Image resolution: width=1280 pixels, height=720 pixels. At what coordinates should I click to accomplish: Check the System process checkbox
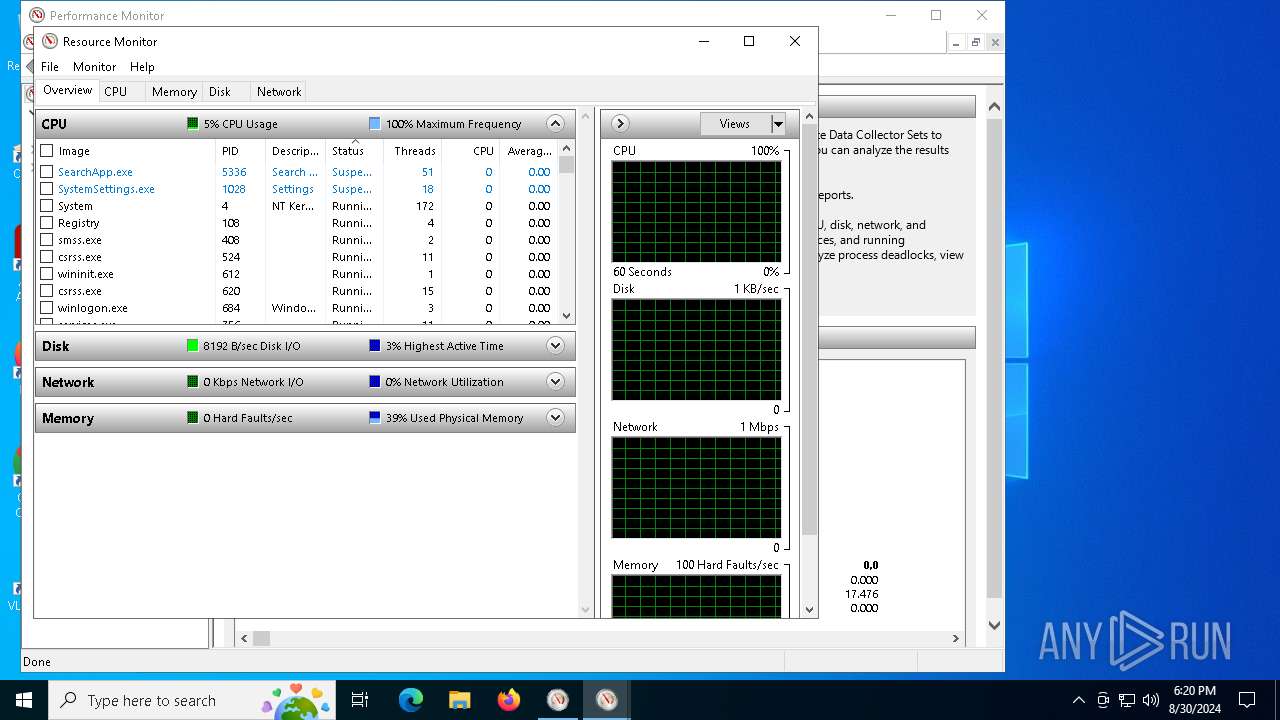click(x=46, y=206)
